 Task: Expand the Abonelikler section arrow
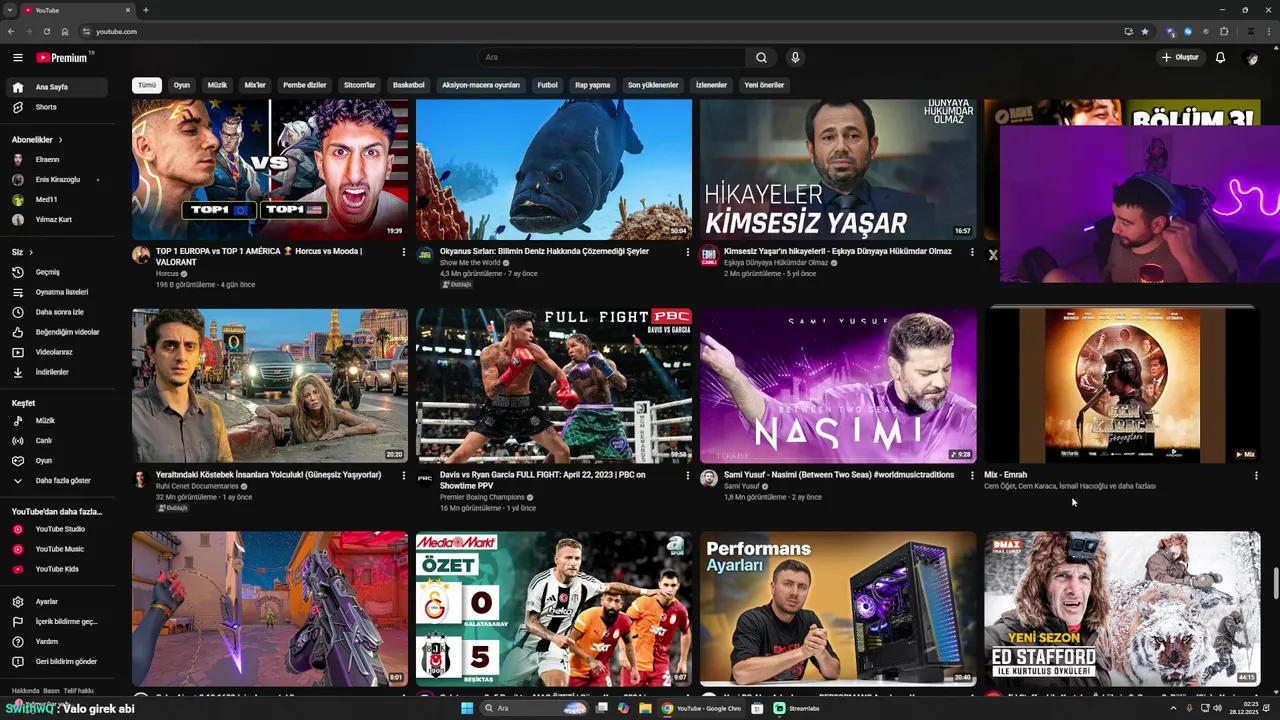coord(60,140)
